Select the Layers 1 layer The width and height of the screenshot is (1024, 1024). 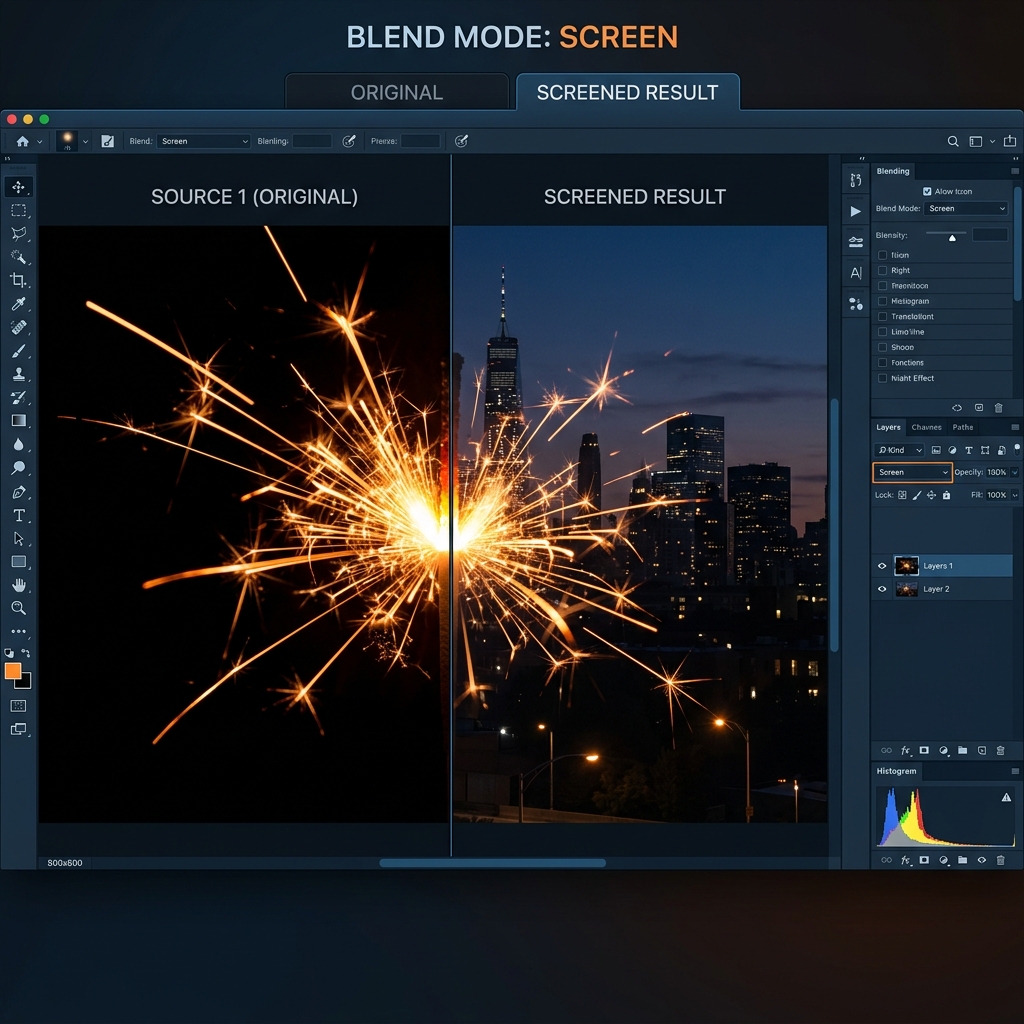(x=940, y=566)
